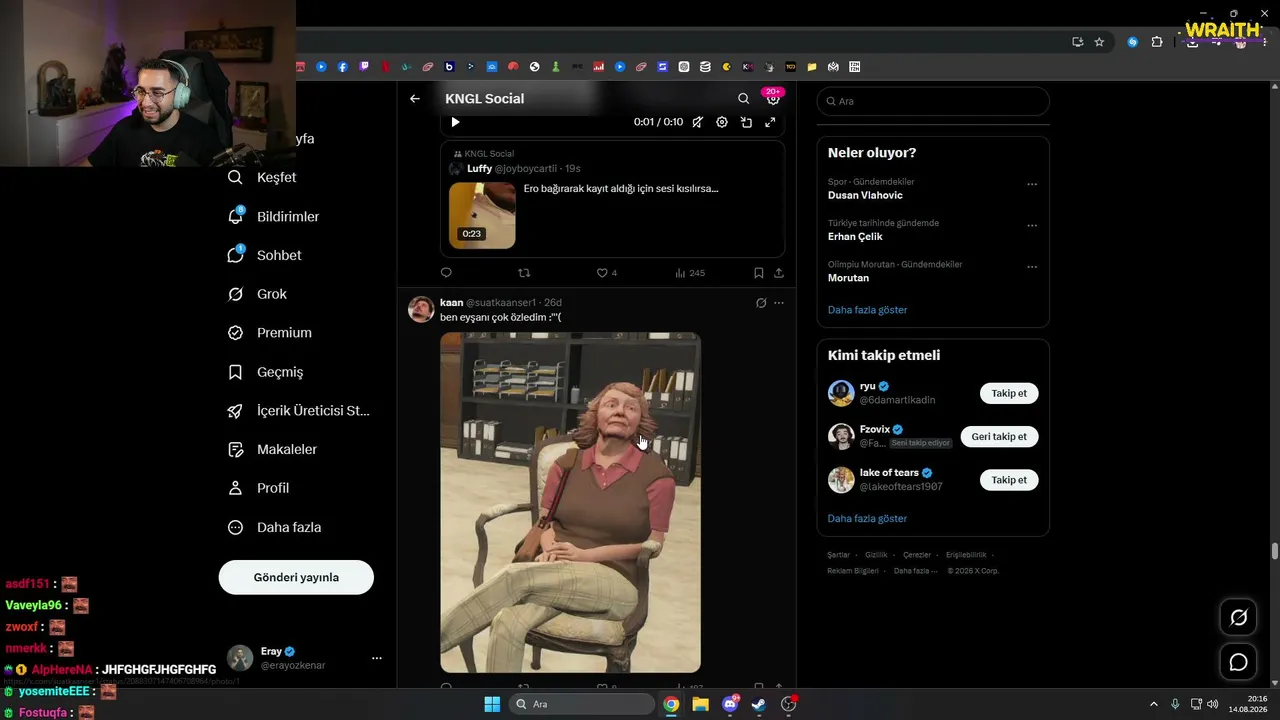Bookmark this page with the star
Image resolution: width=1280 pixels, height=720 pixels.
pos(1099,42)
